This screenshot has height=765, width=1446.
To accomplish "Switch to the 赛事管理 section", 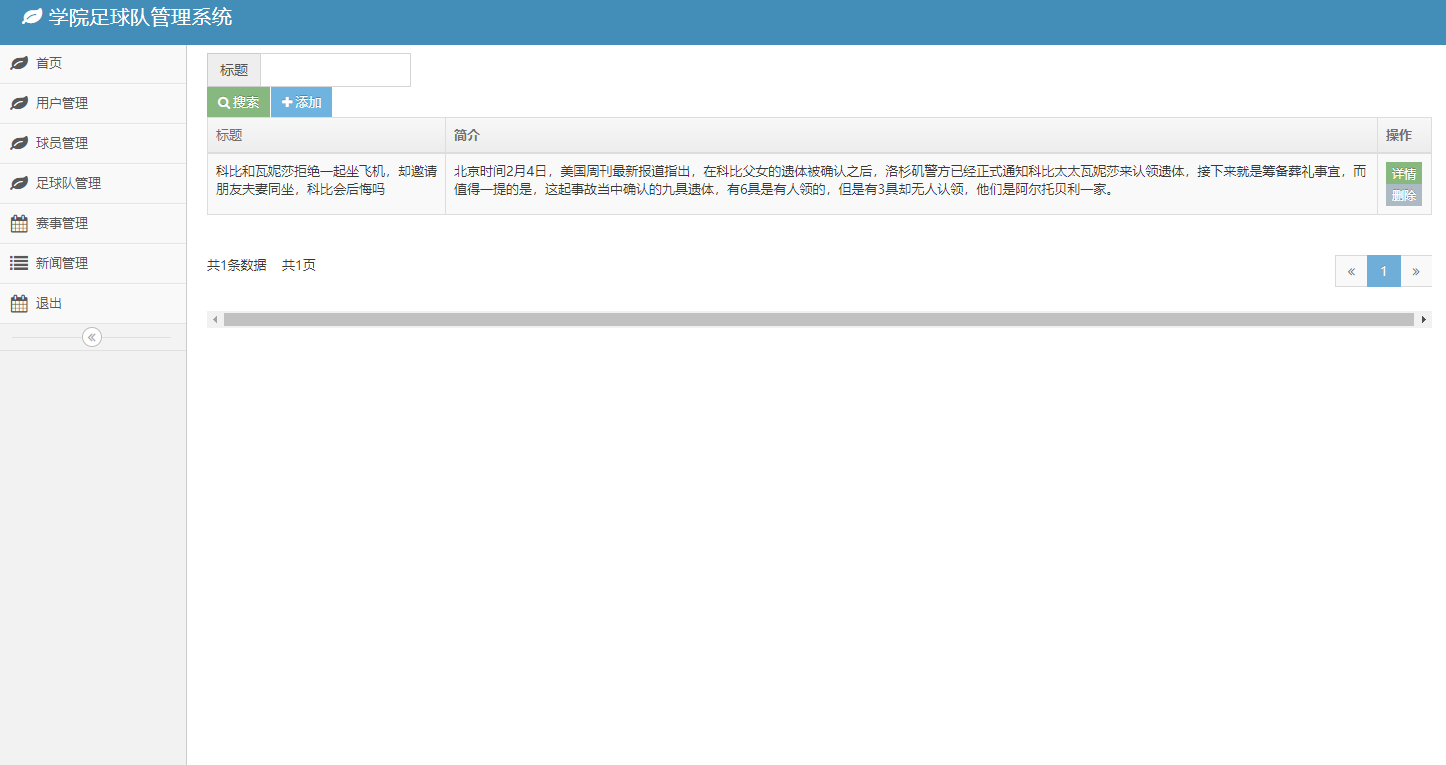I will click(x=62, y=222).
